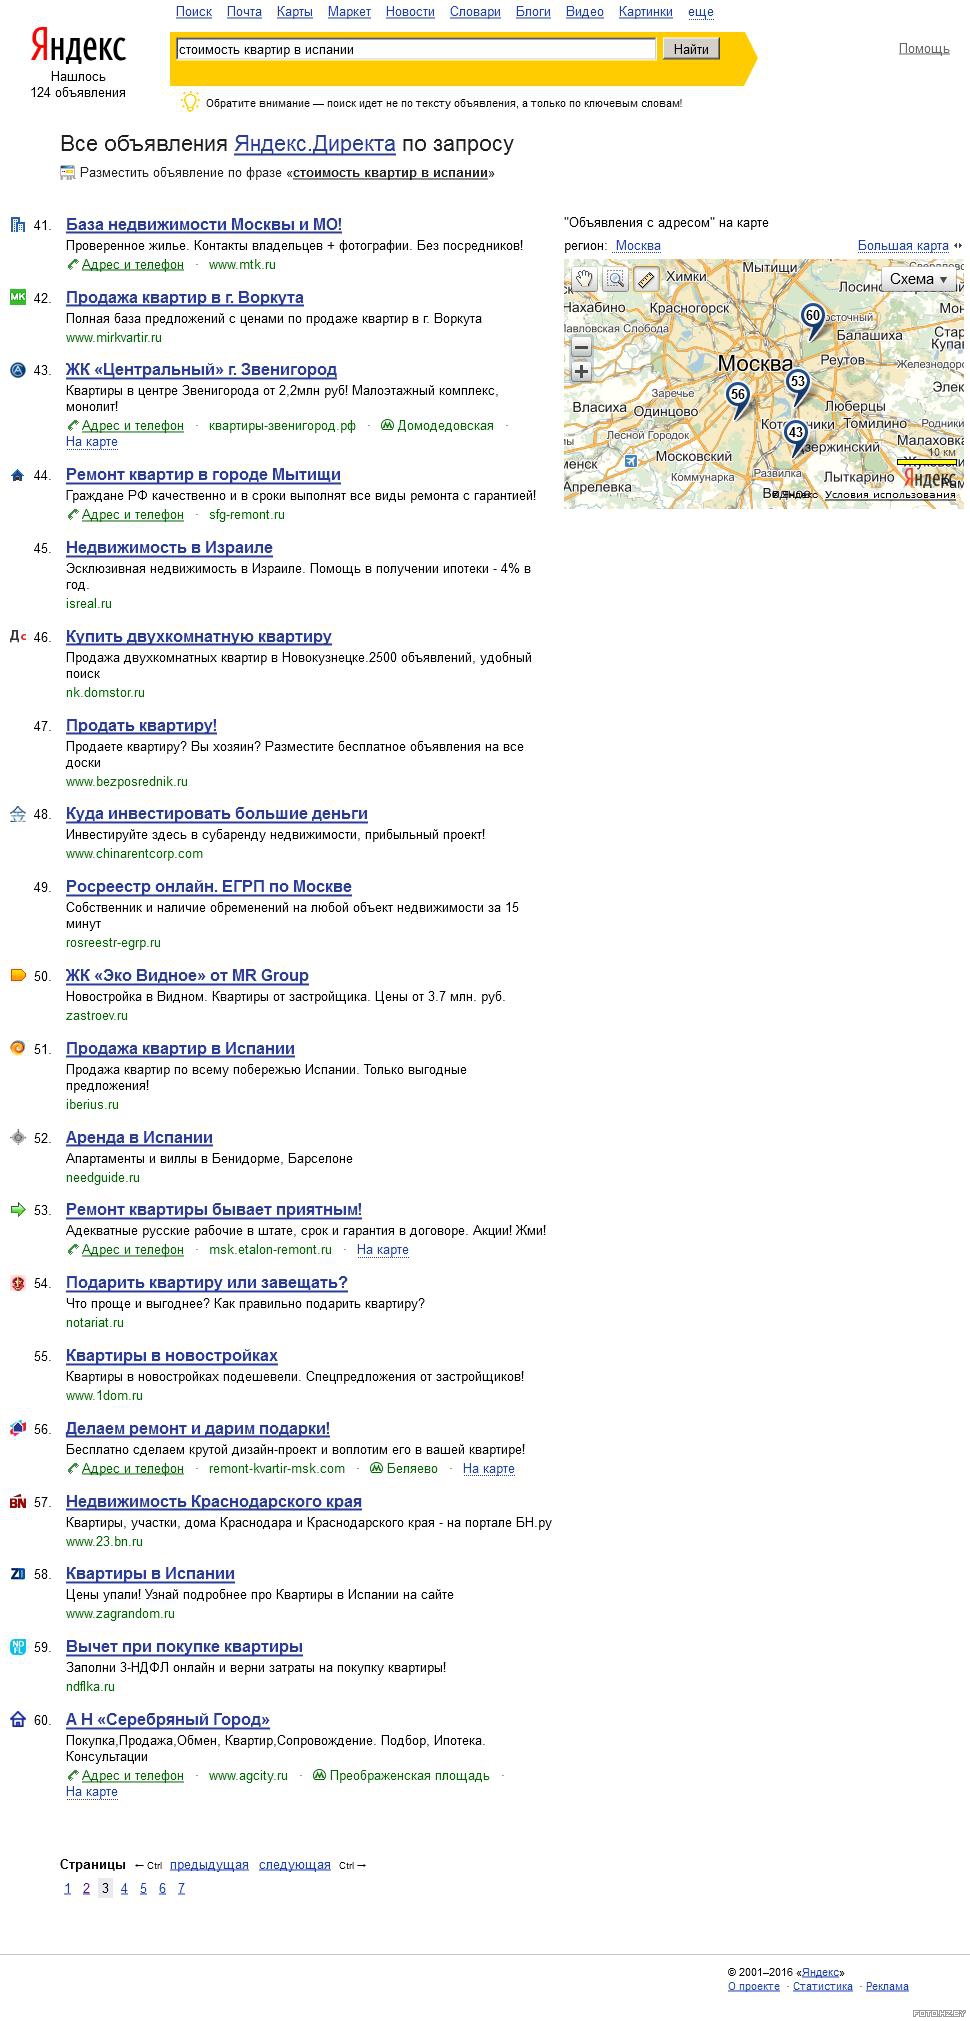This screenshot has width=970, height=2021.
Task: Open Почта in top navigation
Action: coord(244,12)
